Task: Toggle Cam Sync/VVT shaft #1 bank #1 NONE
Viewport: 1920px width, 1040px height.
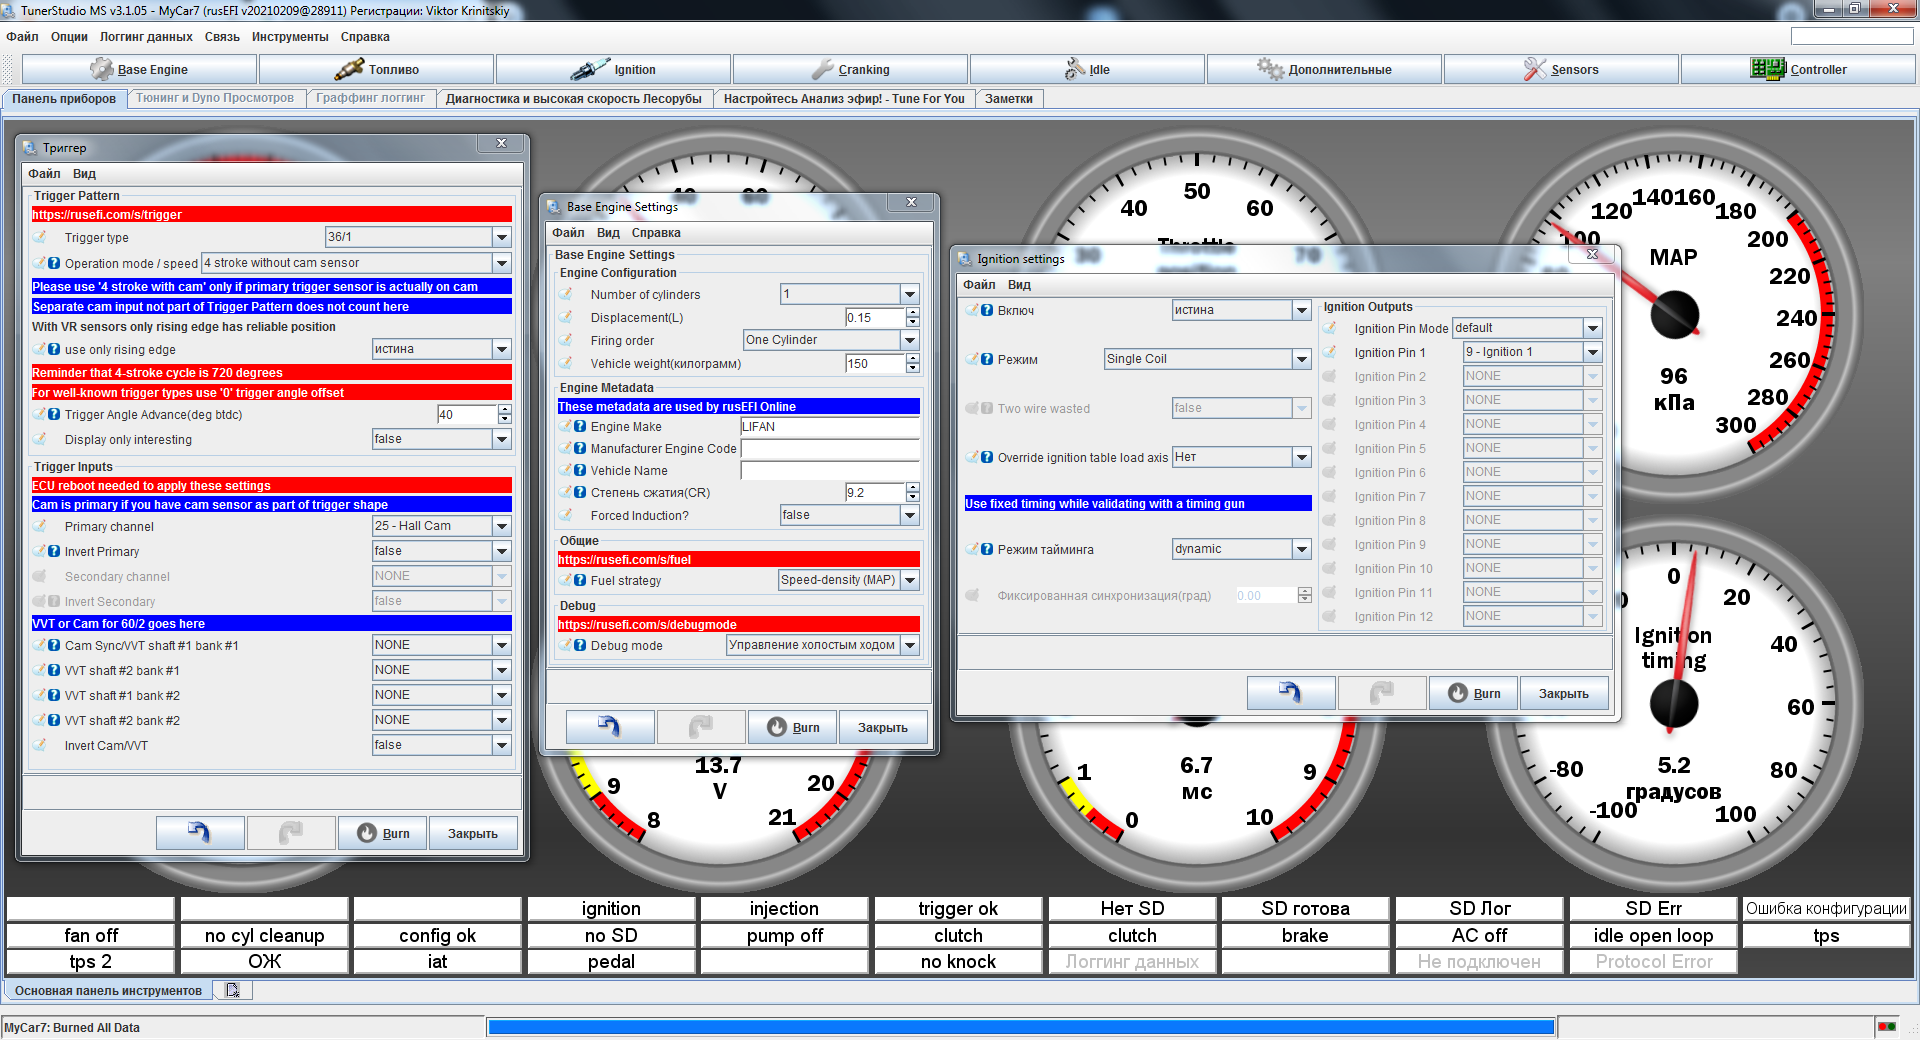Action: click(442, 645)
